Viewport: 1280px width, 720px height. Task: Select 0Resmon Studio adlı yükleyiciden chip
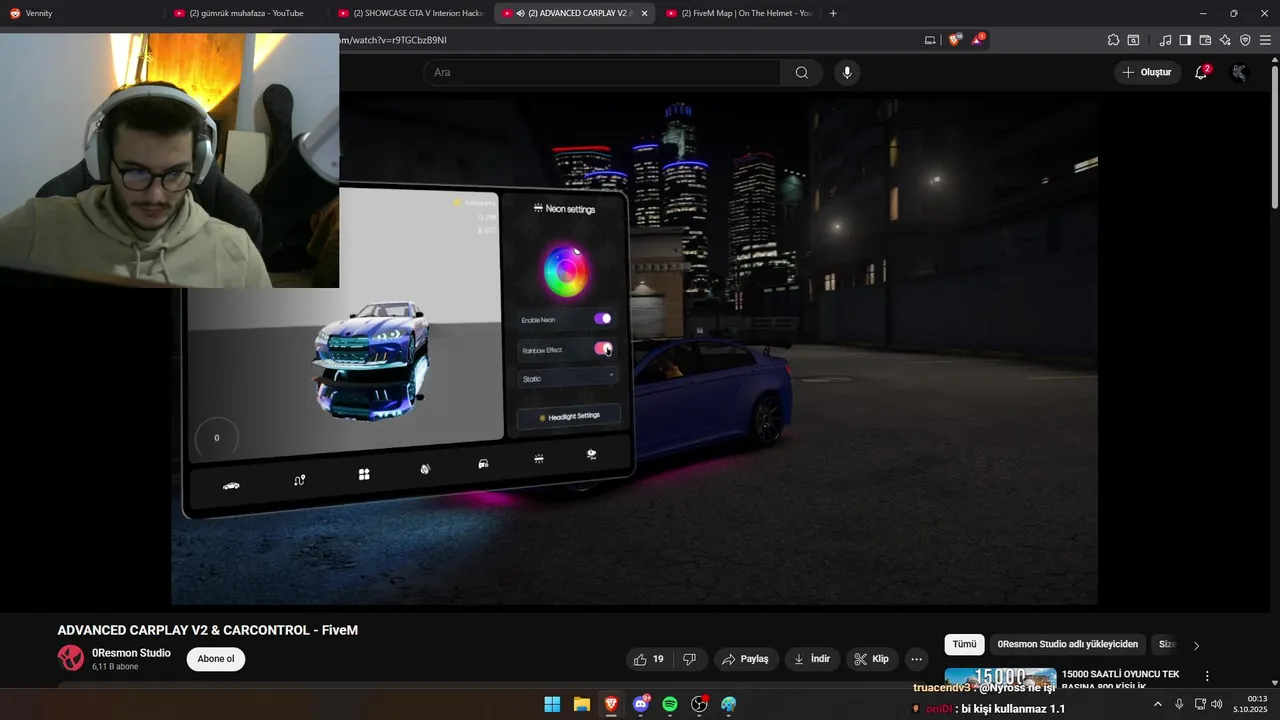click(1067, 645)
